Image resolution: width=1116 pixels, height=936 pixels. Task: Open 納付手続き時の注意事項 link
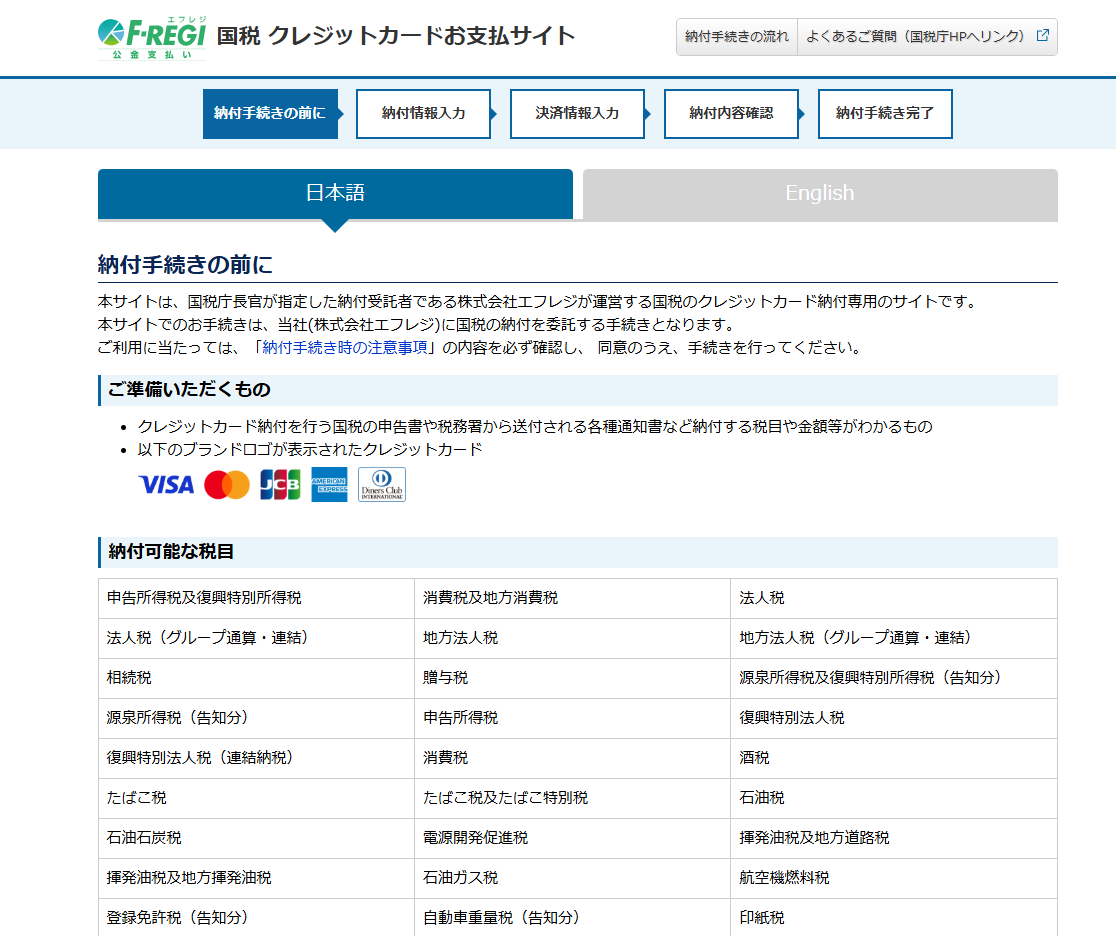345,348
